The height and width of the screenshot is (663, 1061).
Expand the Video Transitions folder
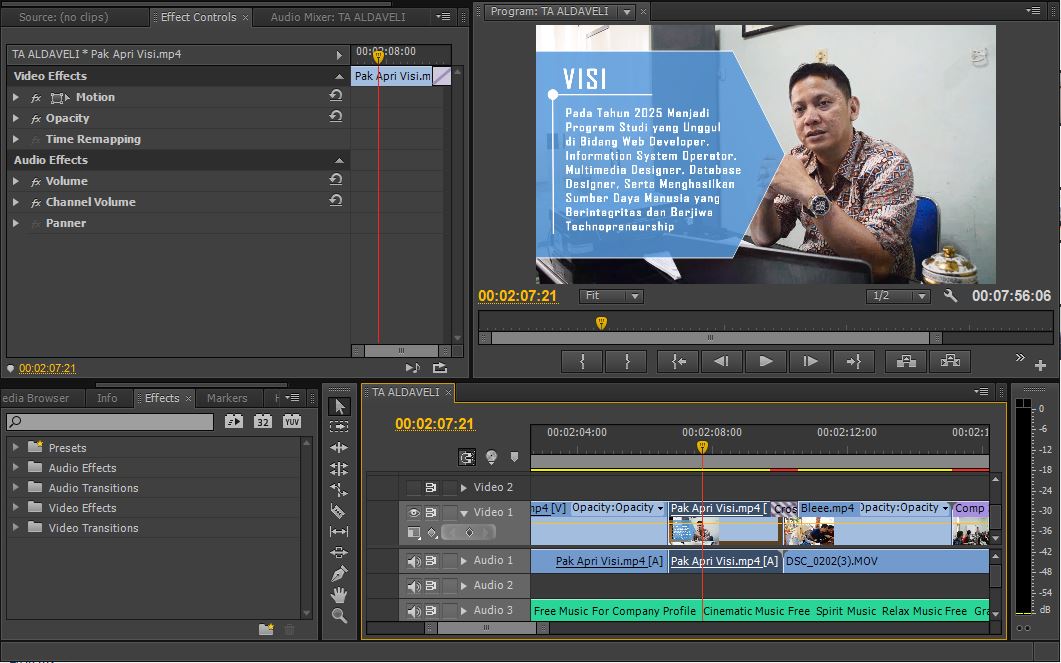point(16,527)
